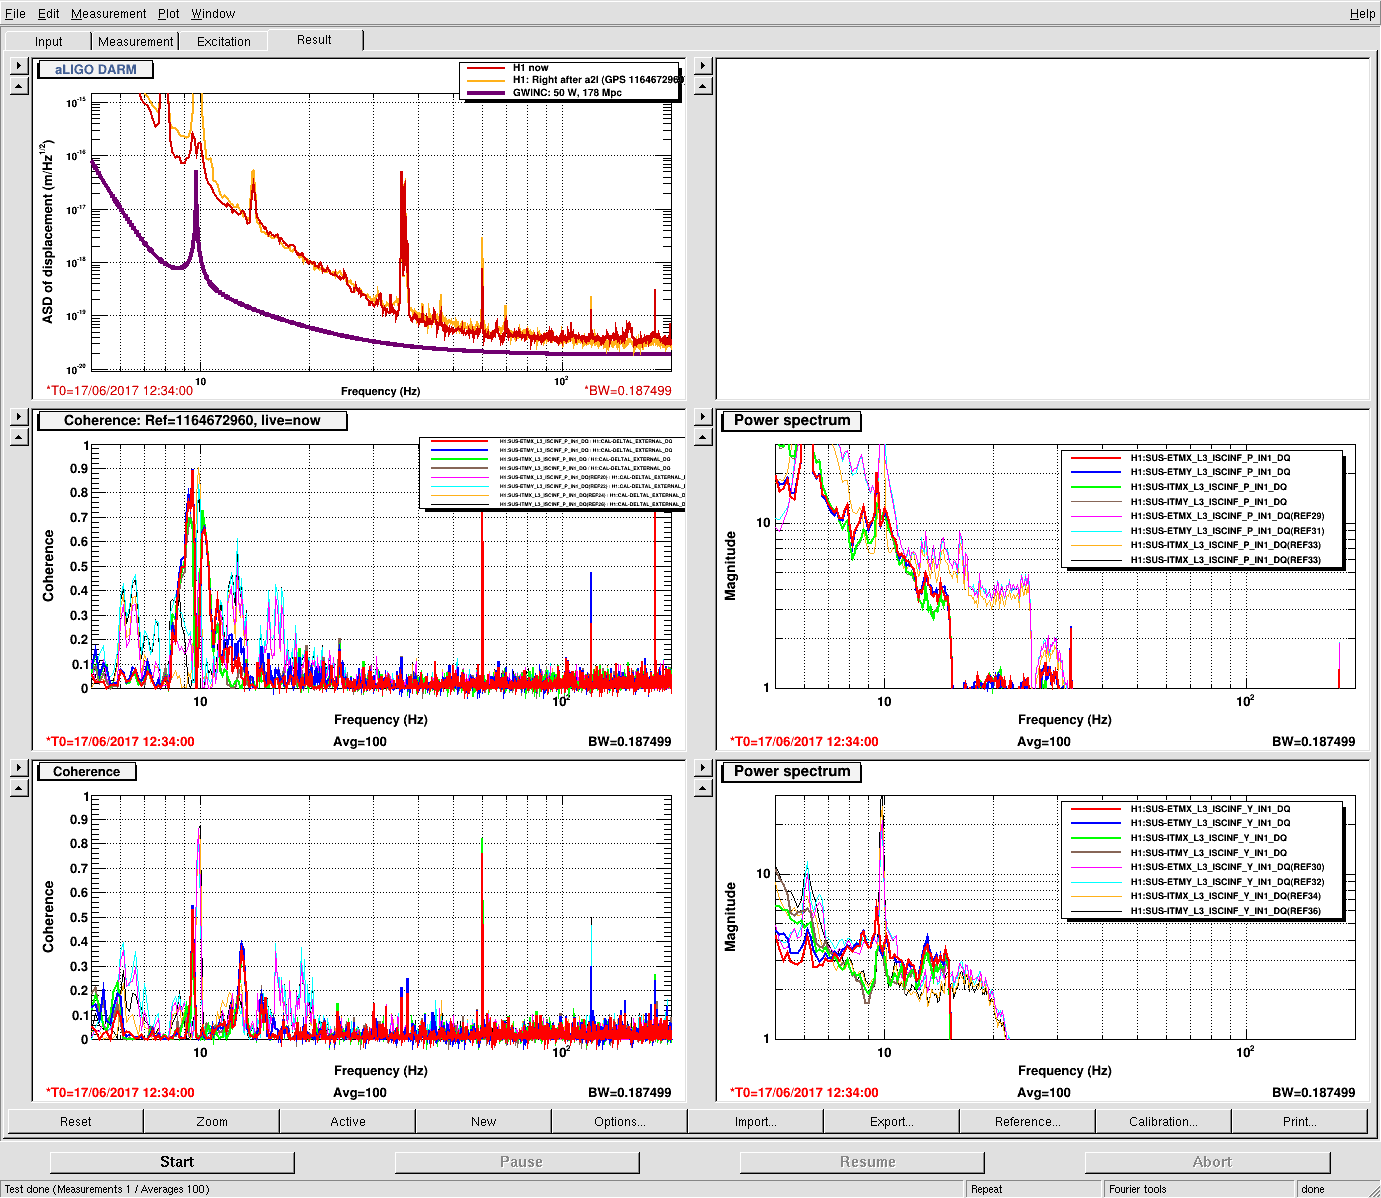Viewport: 1381px width, 1198px height.
Task: Click up-arrow button beside Coherence Ref=1164672960 plot
Action: 18,437
